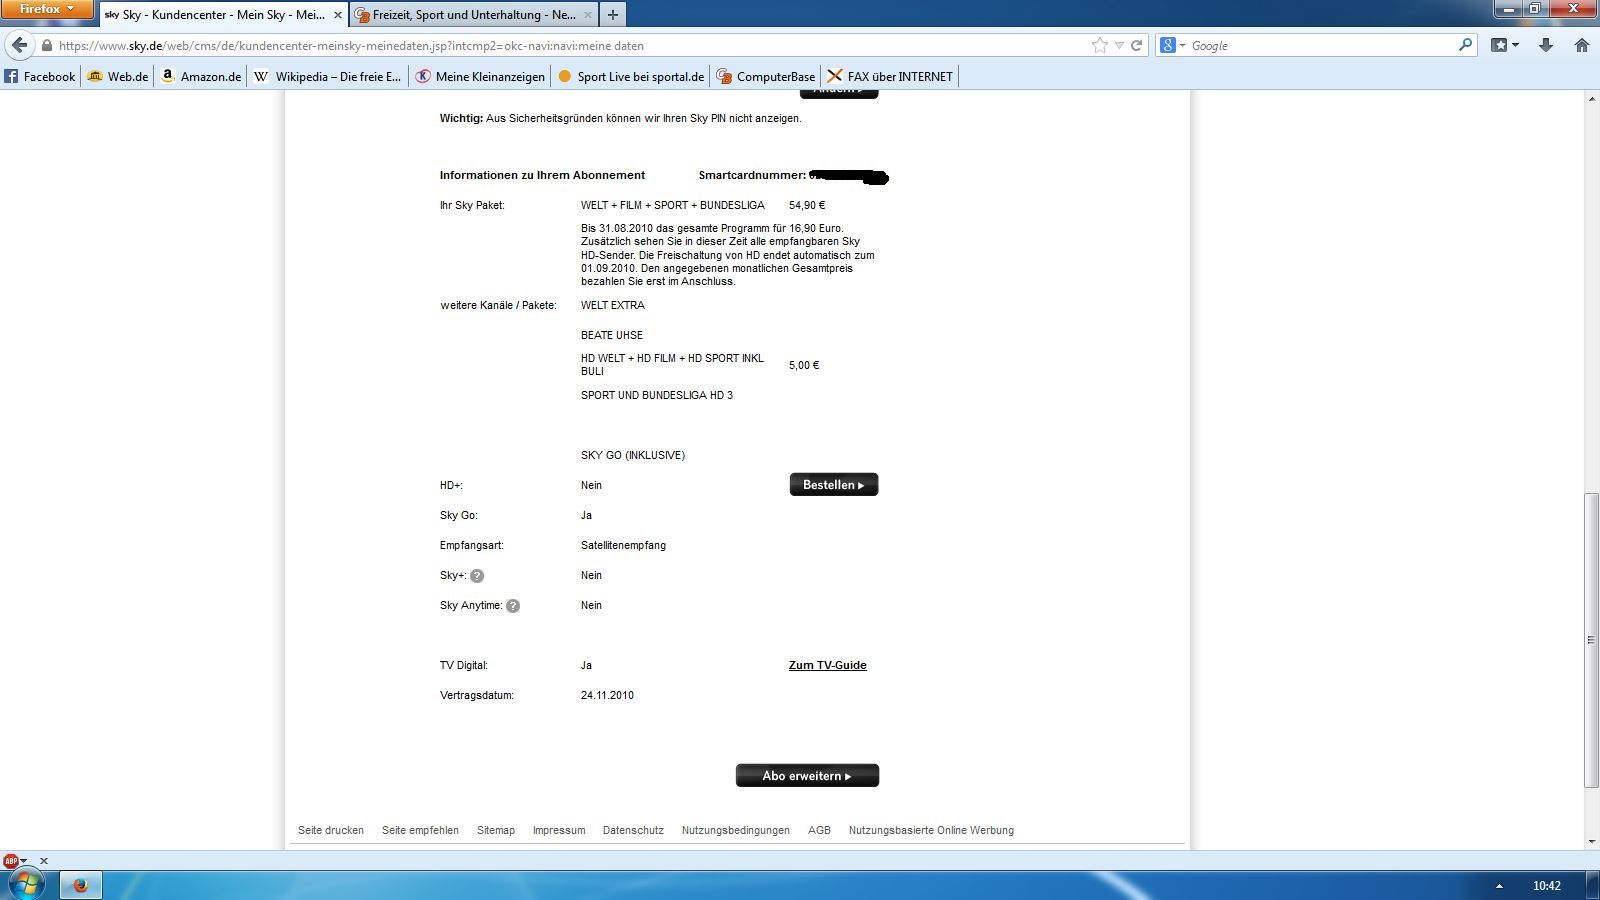This screenshot has width=1600, height=900.
Task: Show hidden system tray icons arrow
Action: tap(1499, 885)
